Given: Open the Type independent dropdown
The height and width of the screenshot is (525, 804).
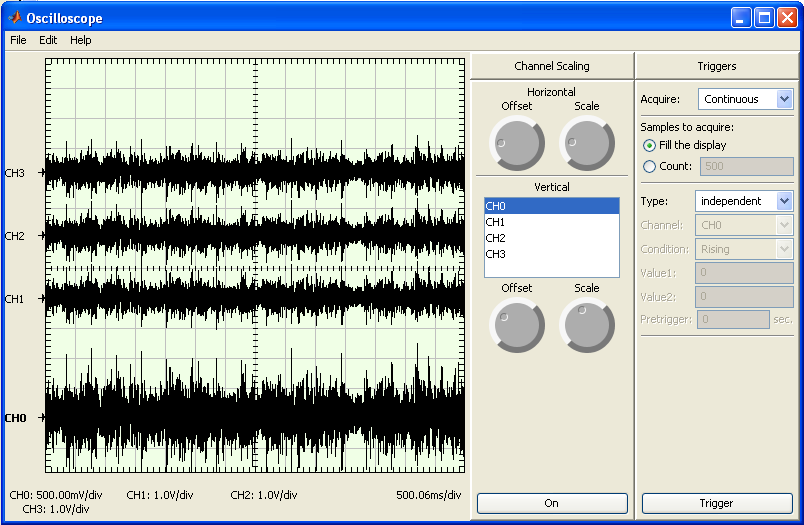Looking at the screenshot, I should 744,201.
